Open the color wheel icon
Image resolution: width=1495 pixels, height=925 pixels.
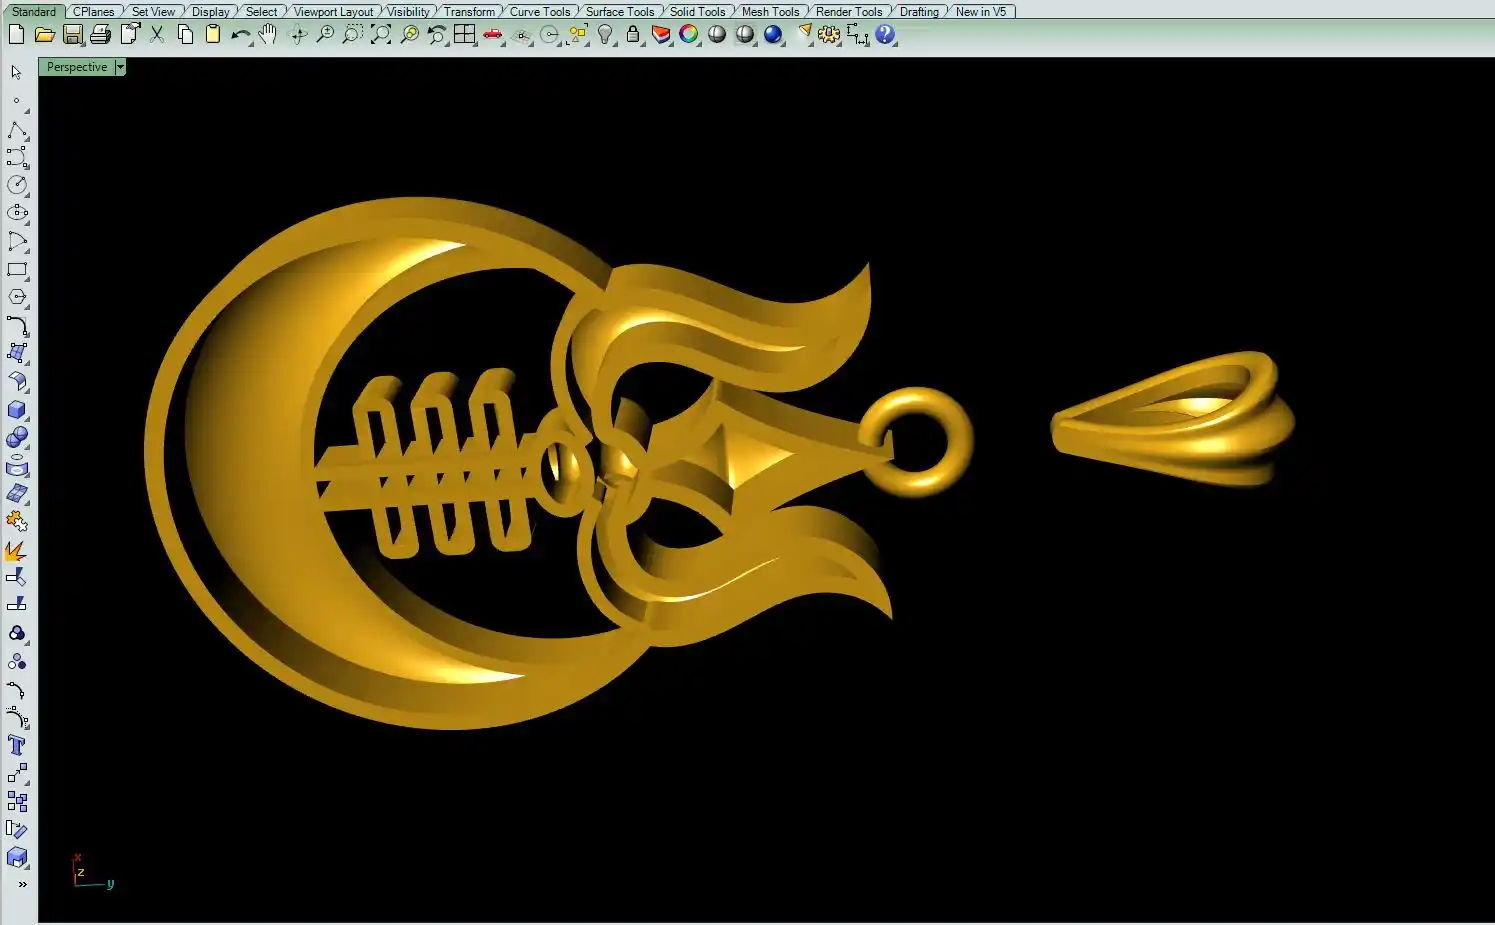tap(689, 35)
